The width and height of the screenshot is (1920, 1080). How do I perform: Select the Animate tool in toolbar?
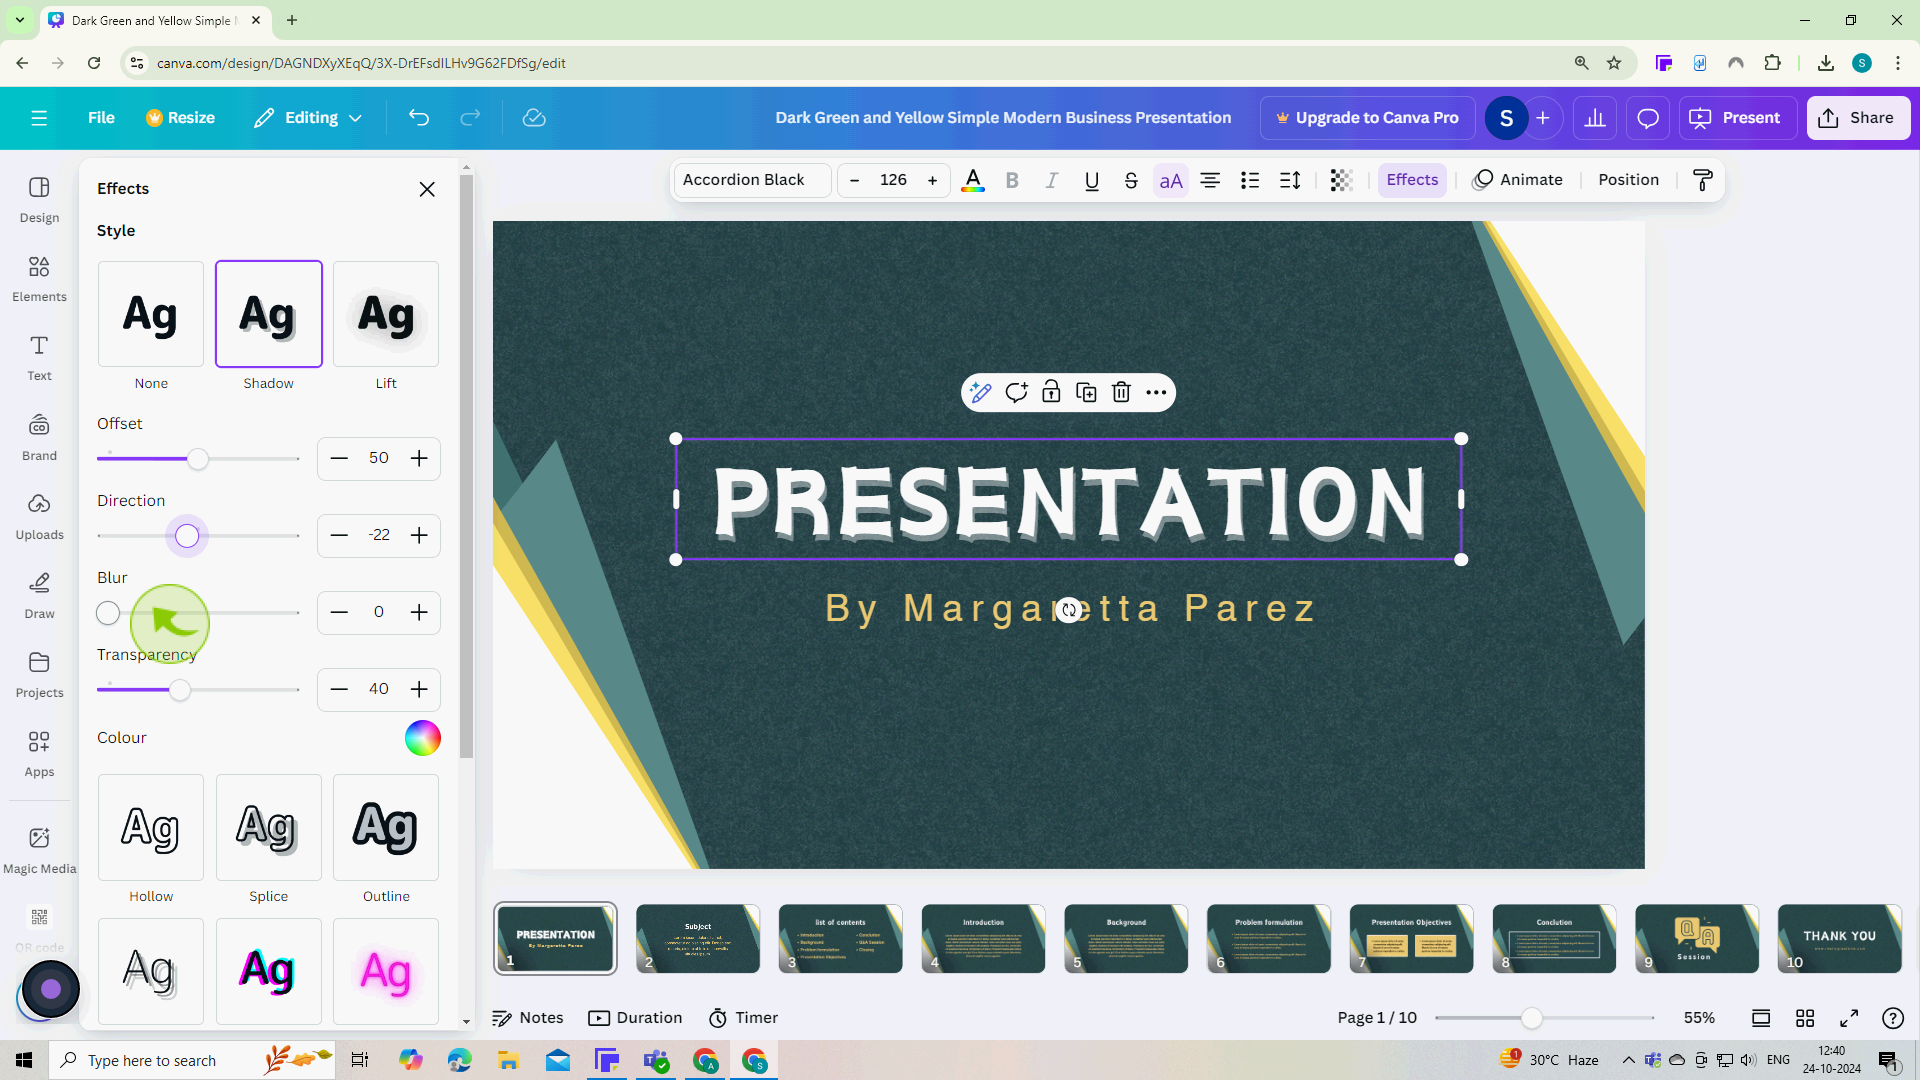[1518, 179]
